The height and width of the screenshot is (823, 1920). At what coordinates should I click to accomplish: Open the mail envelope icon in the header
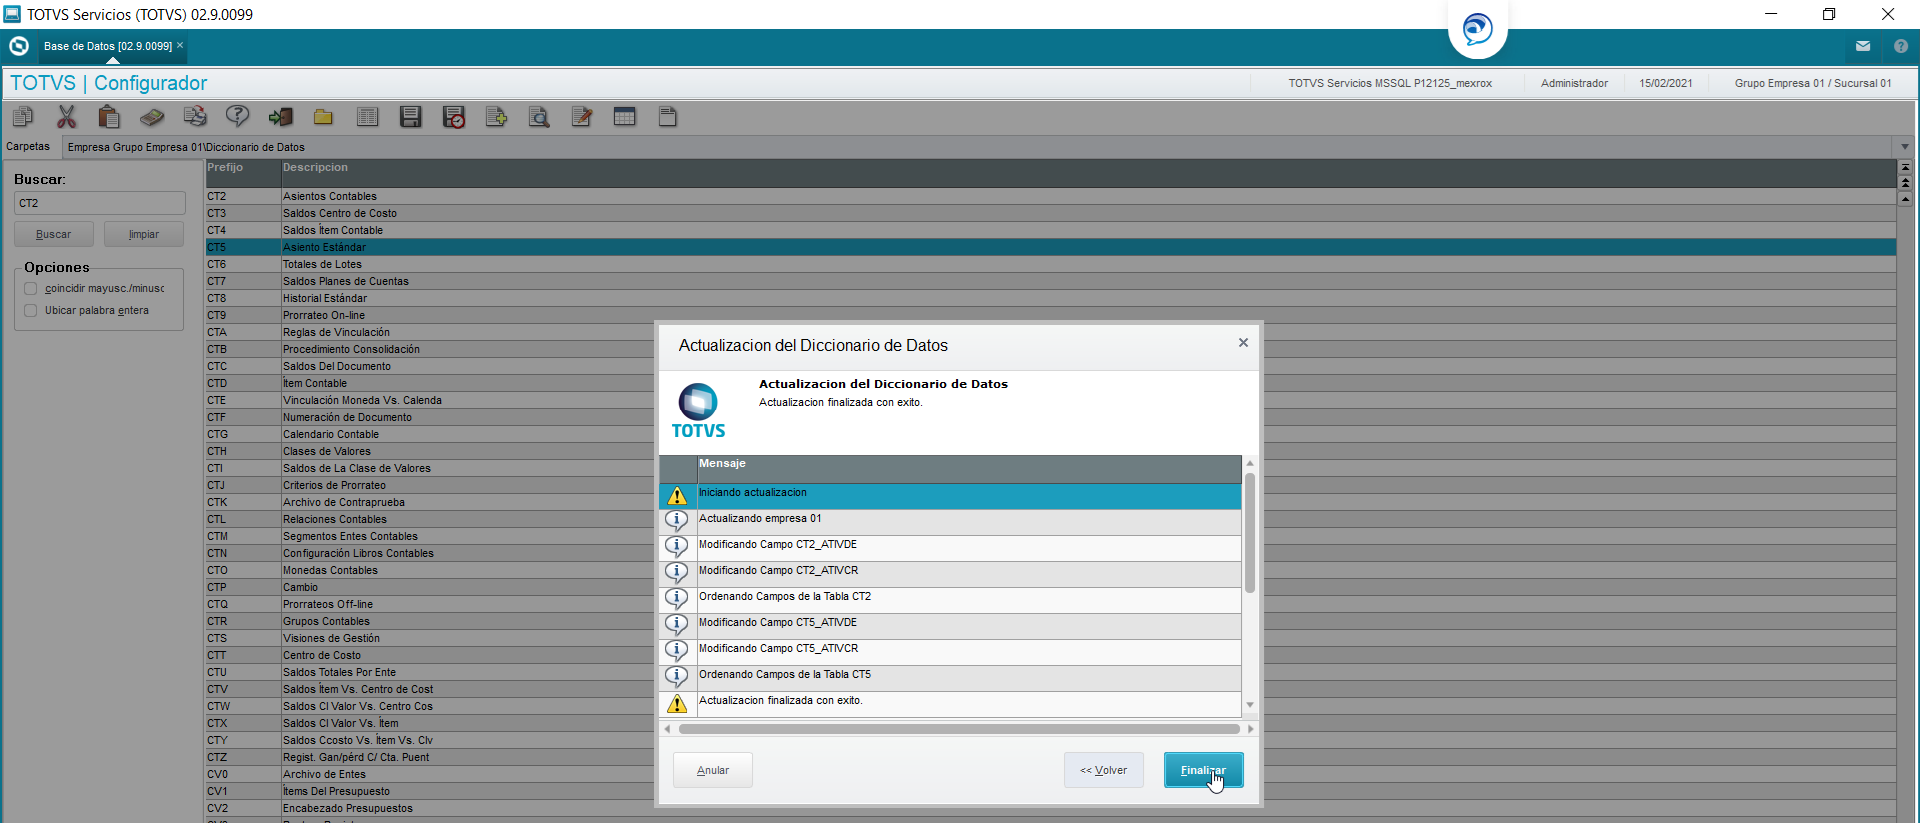pos(1863,46)
